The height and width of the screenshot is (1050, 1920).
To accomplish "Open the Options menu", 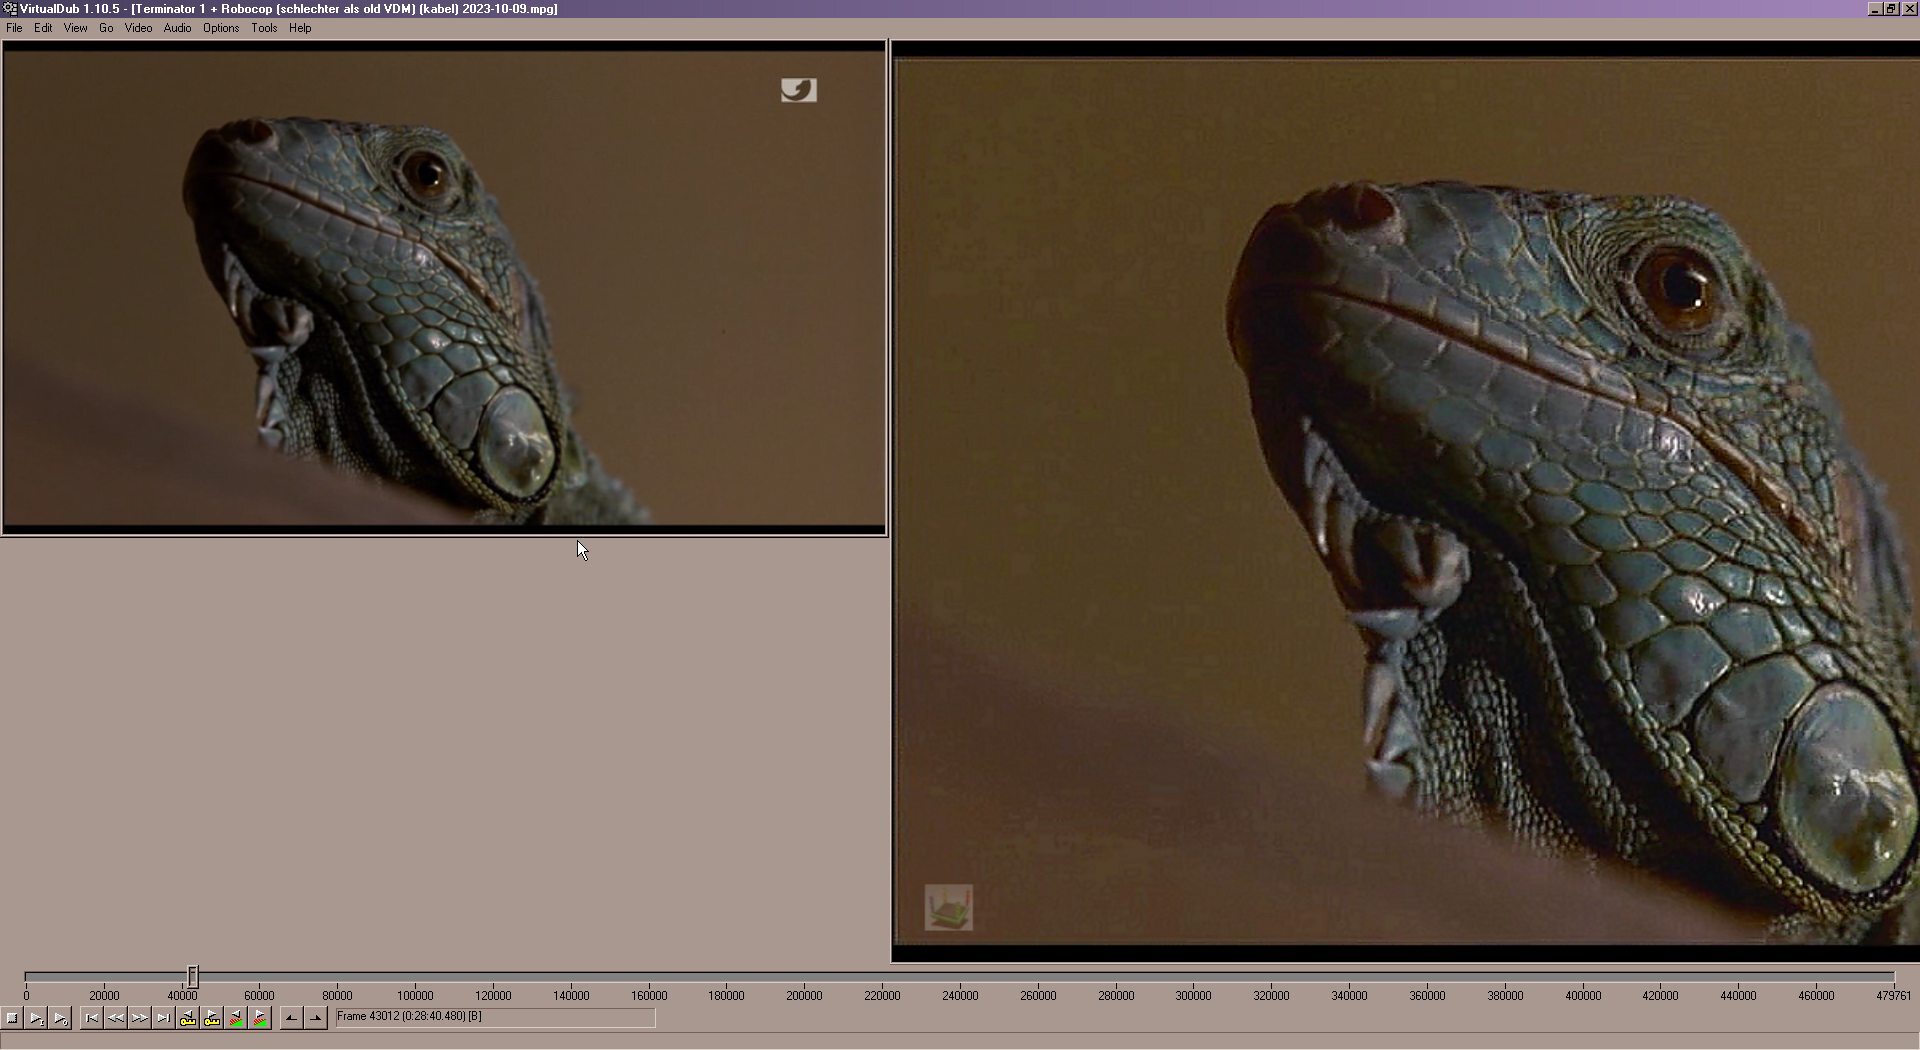I will coord(221,28).
